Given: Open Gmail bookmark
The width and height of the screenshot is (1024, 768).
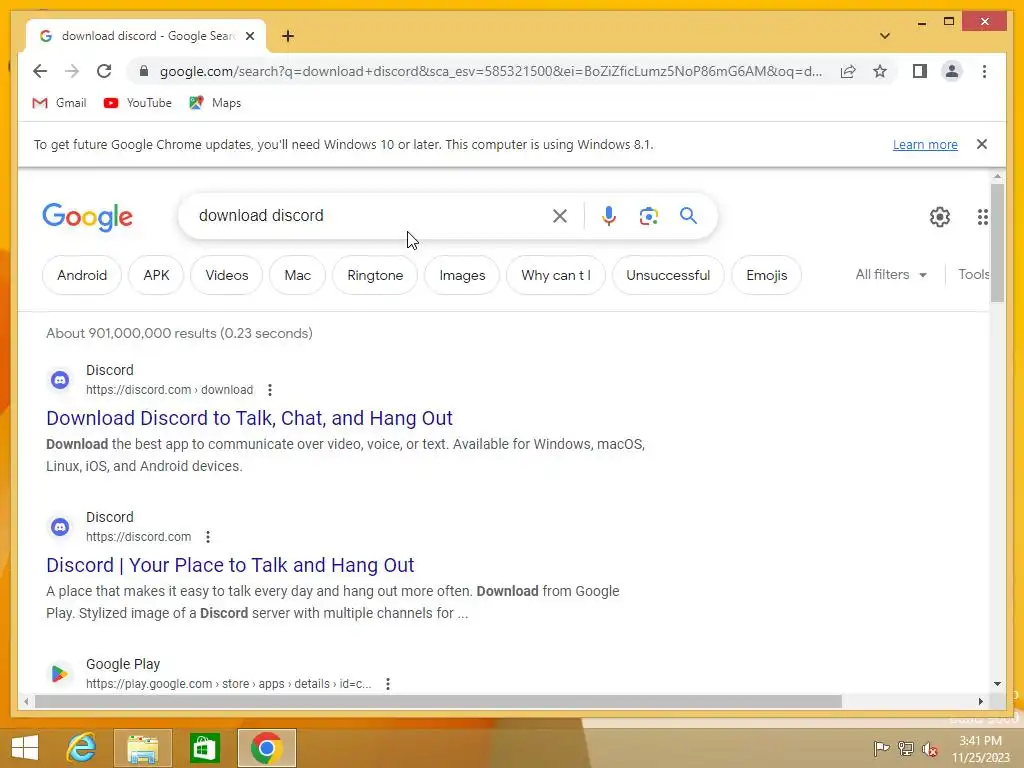Looking at the screenshot, I should (59, 103).
